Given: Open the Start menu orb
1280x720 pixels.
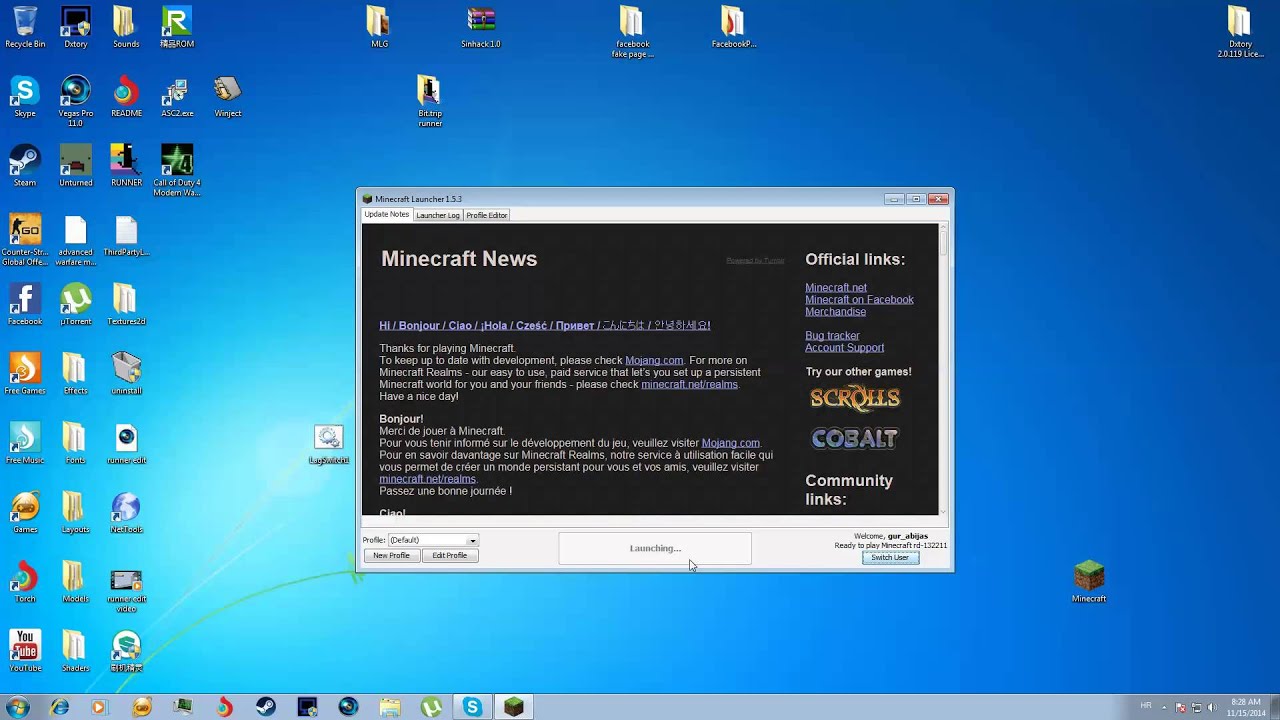Looking at the screenshot, I should (17, 707).
